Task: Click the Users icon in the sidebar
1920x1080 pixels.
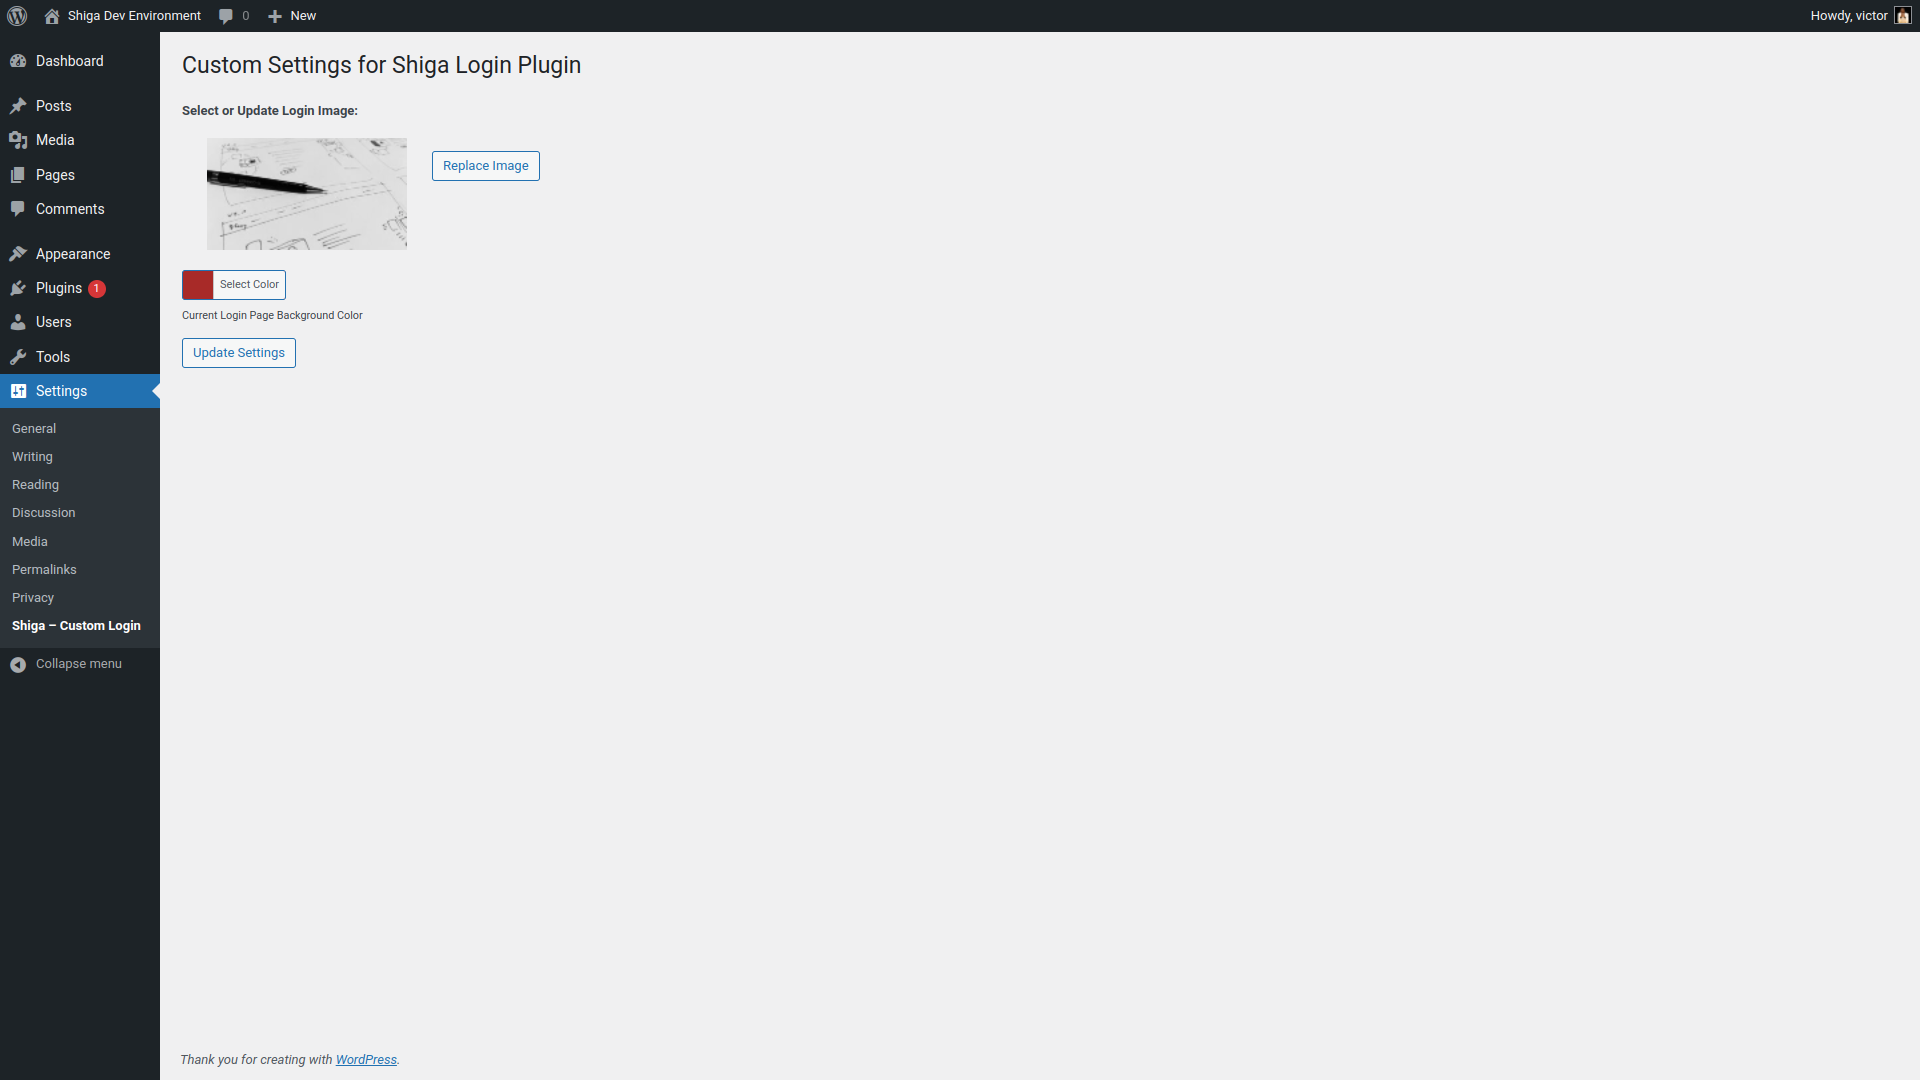Action: [x=18, y=321]
